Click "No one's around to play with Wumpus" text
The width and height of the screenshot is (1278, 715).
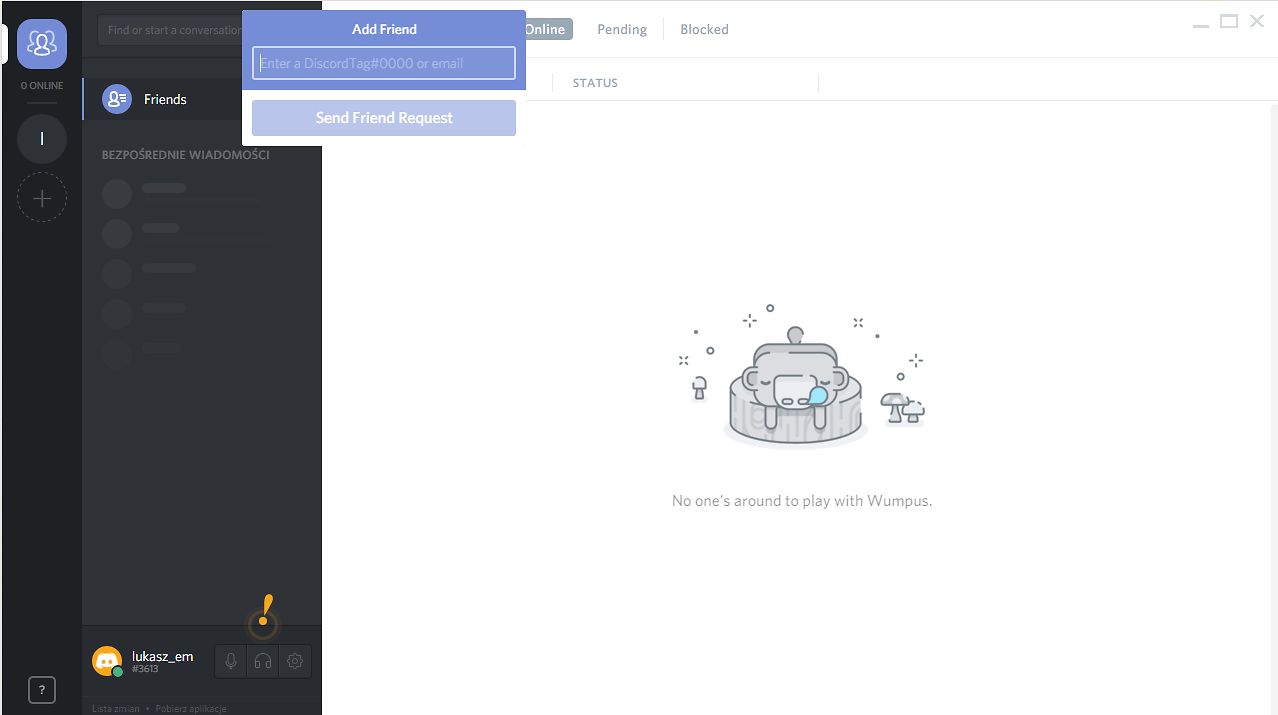click(802, 500)
